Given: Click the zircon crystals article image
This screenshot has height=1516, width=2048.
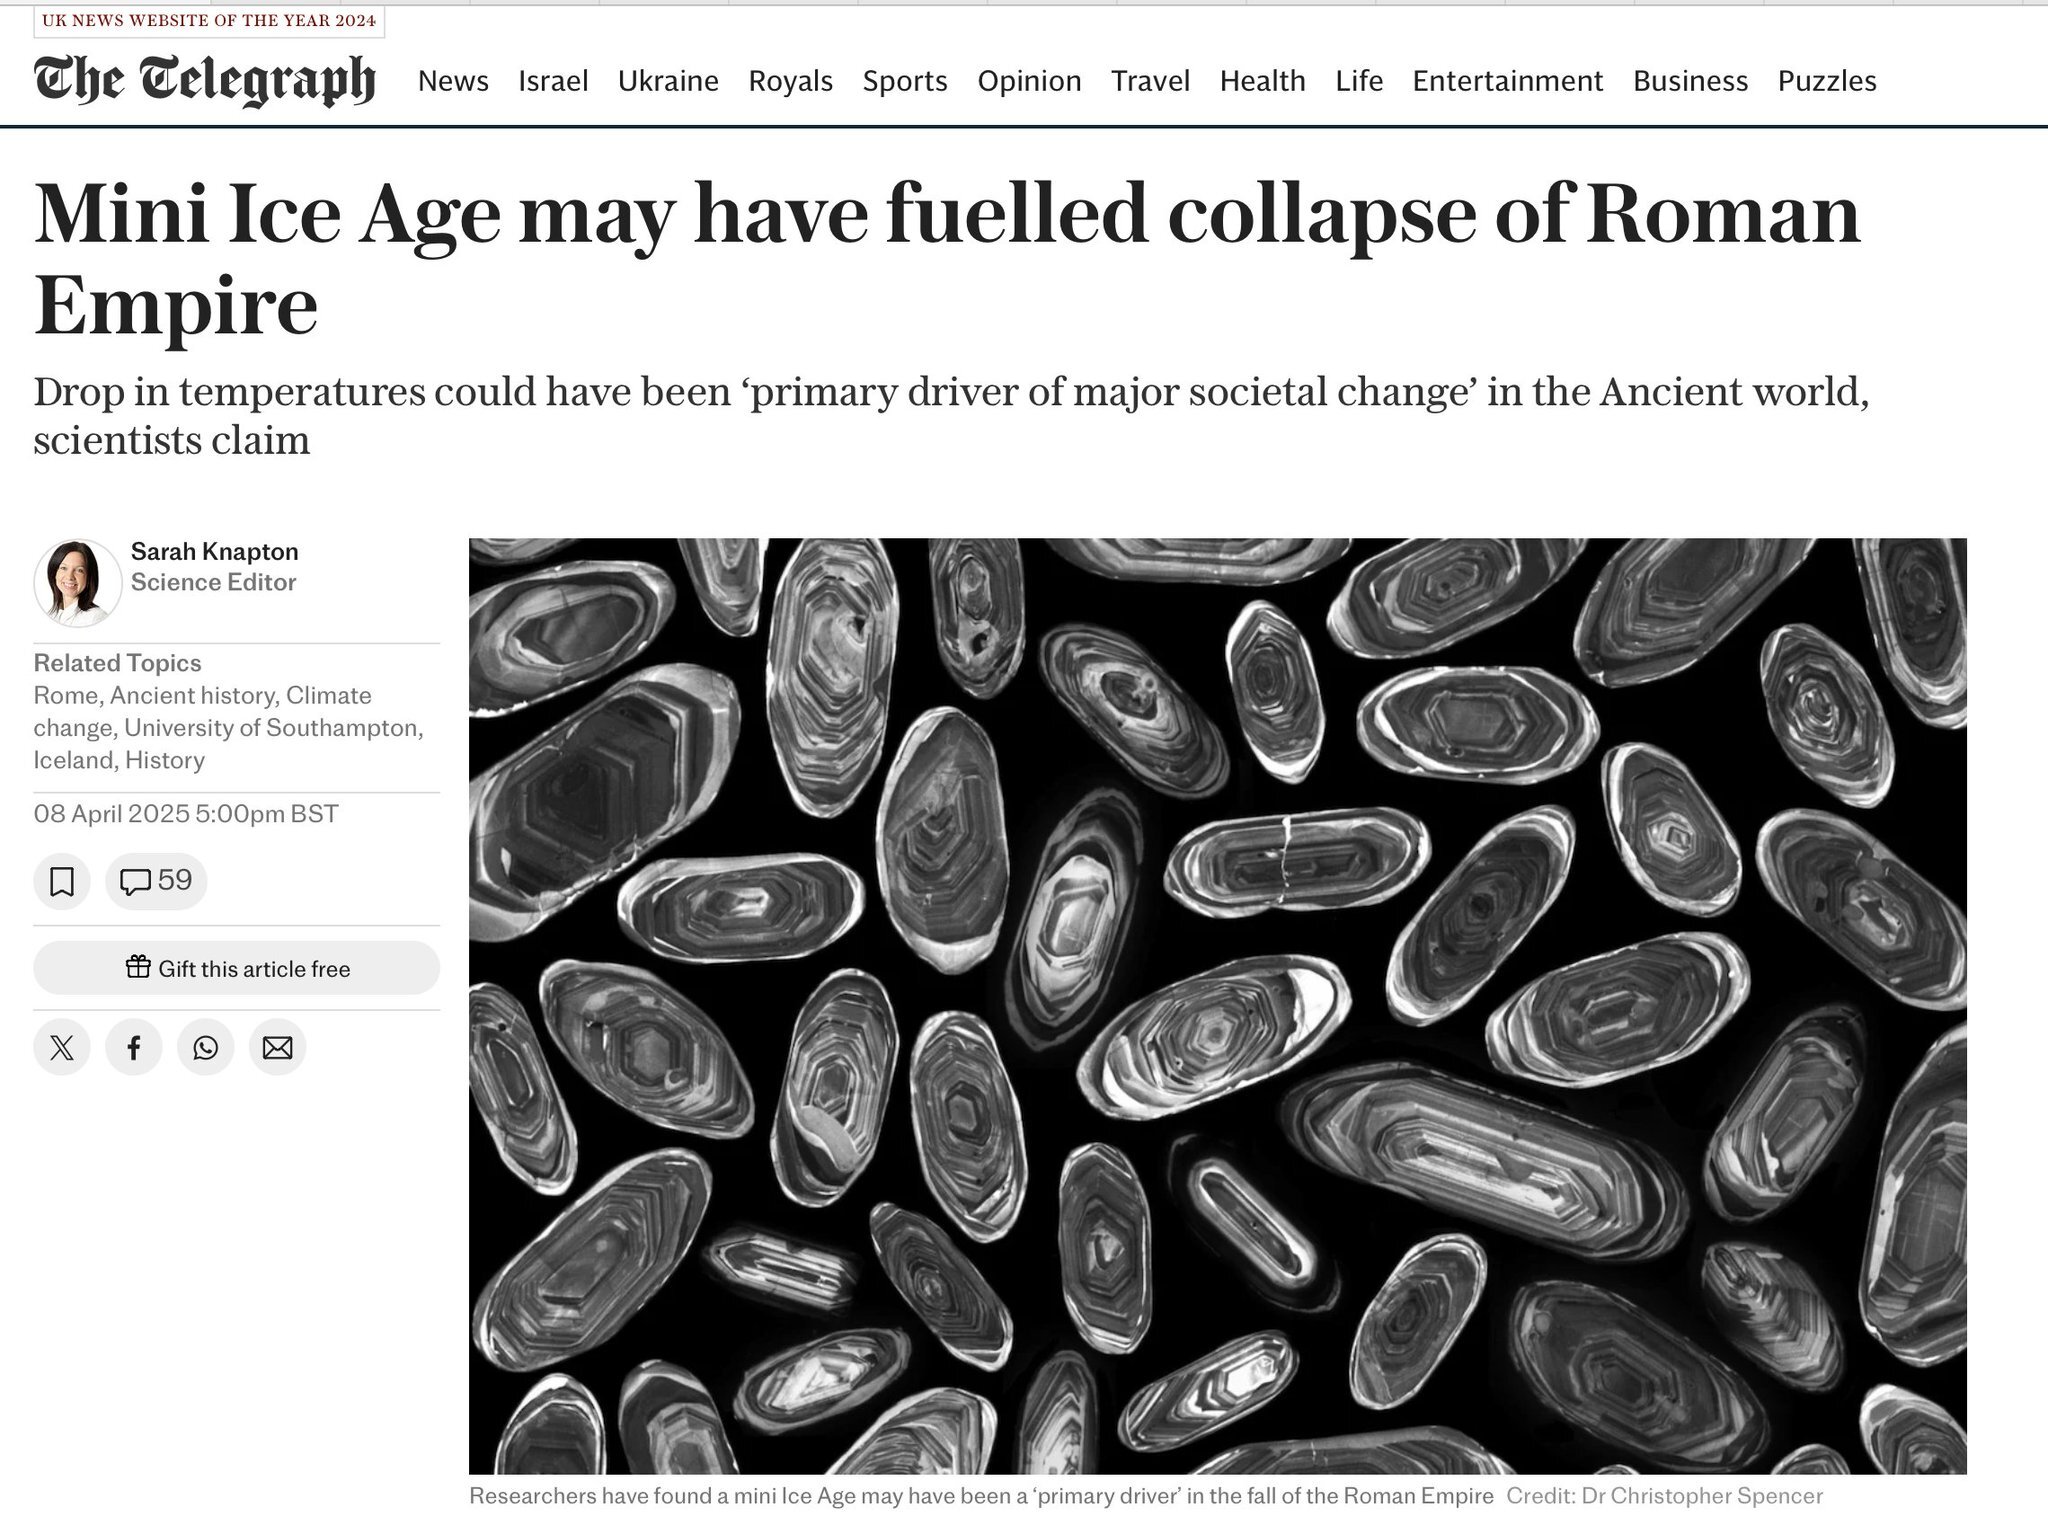Looking at the screenshot, I should tap(1217, 1006).
